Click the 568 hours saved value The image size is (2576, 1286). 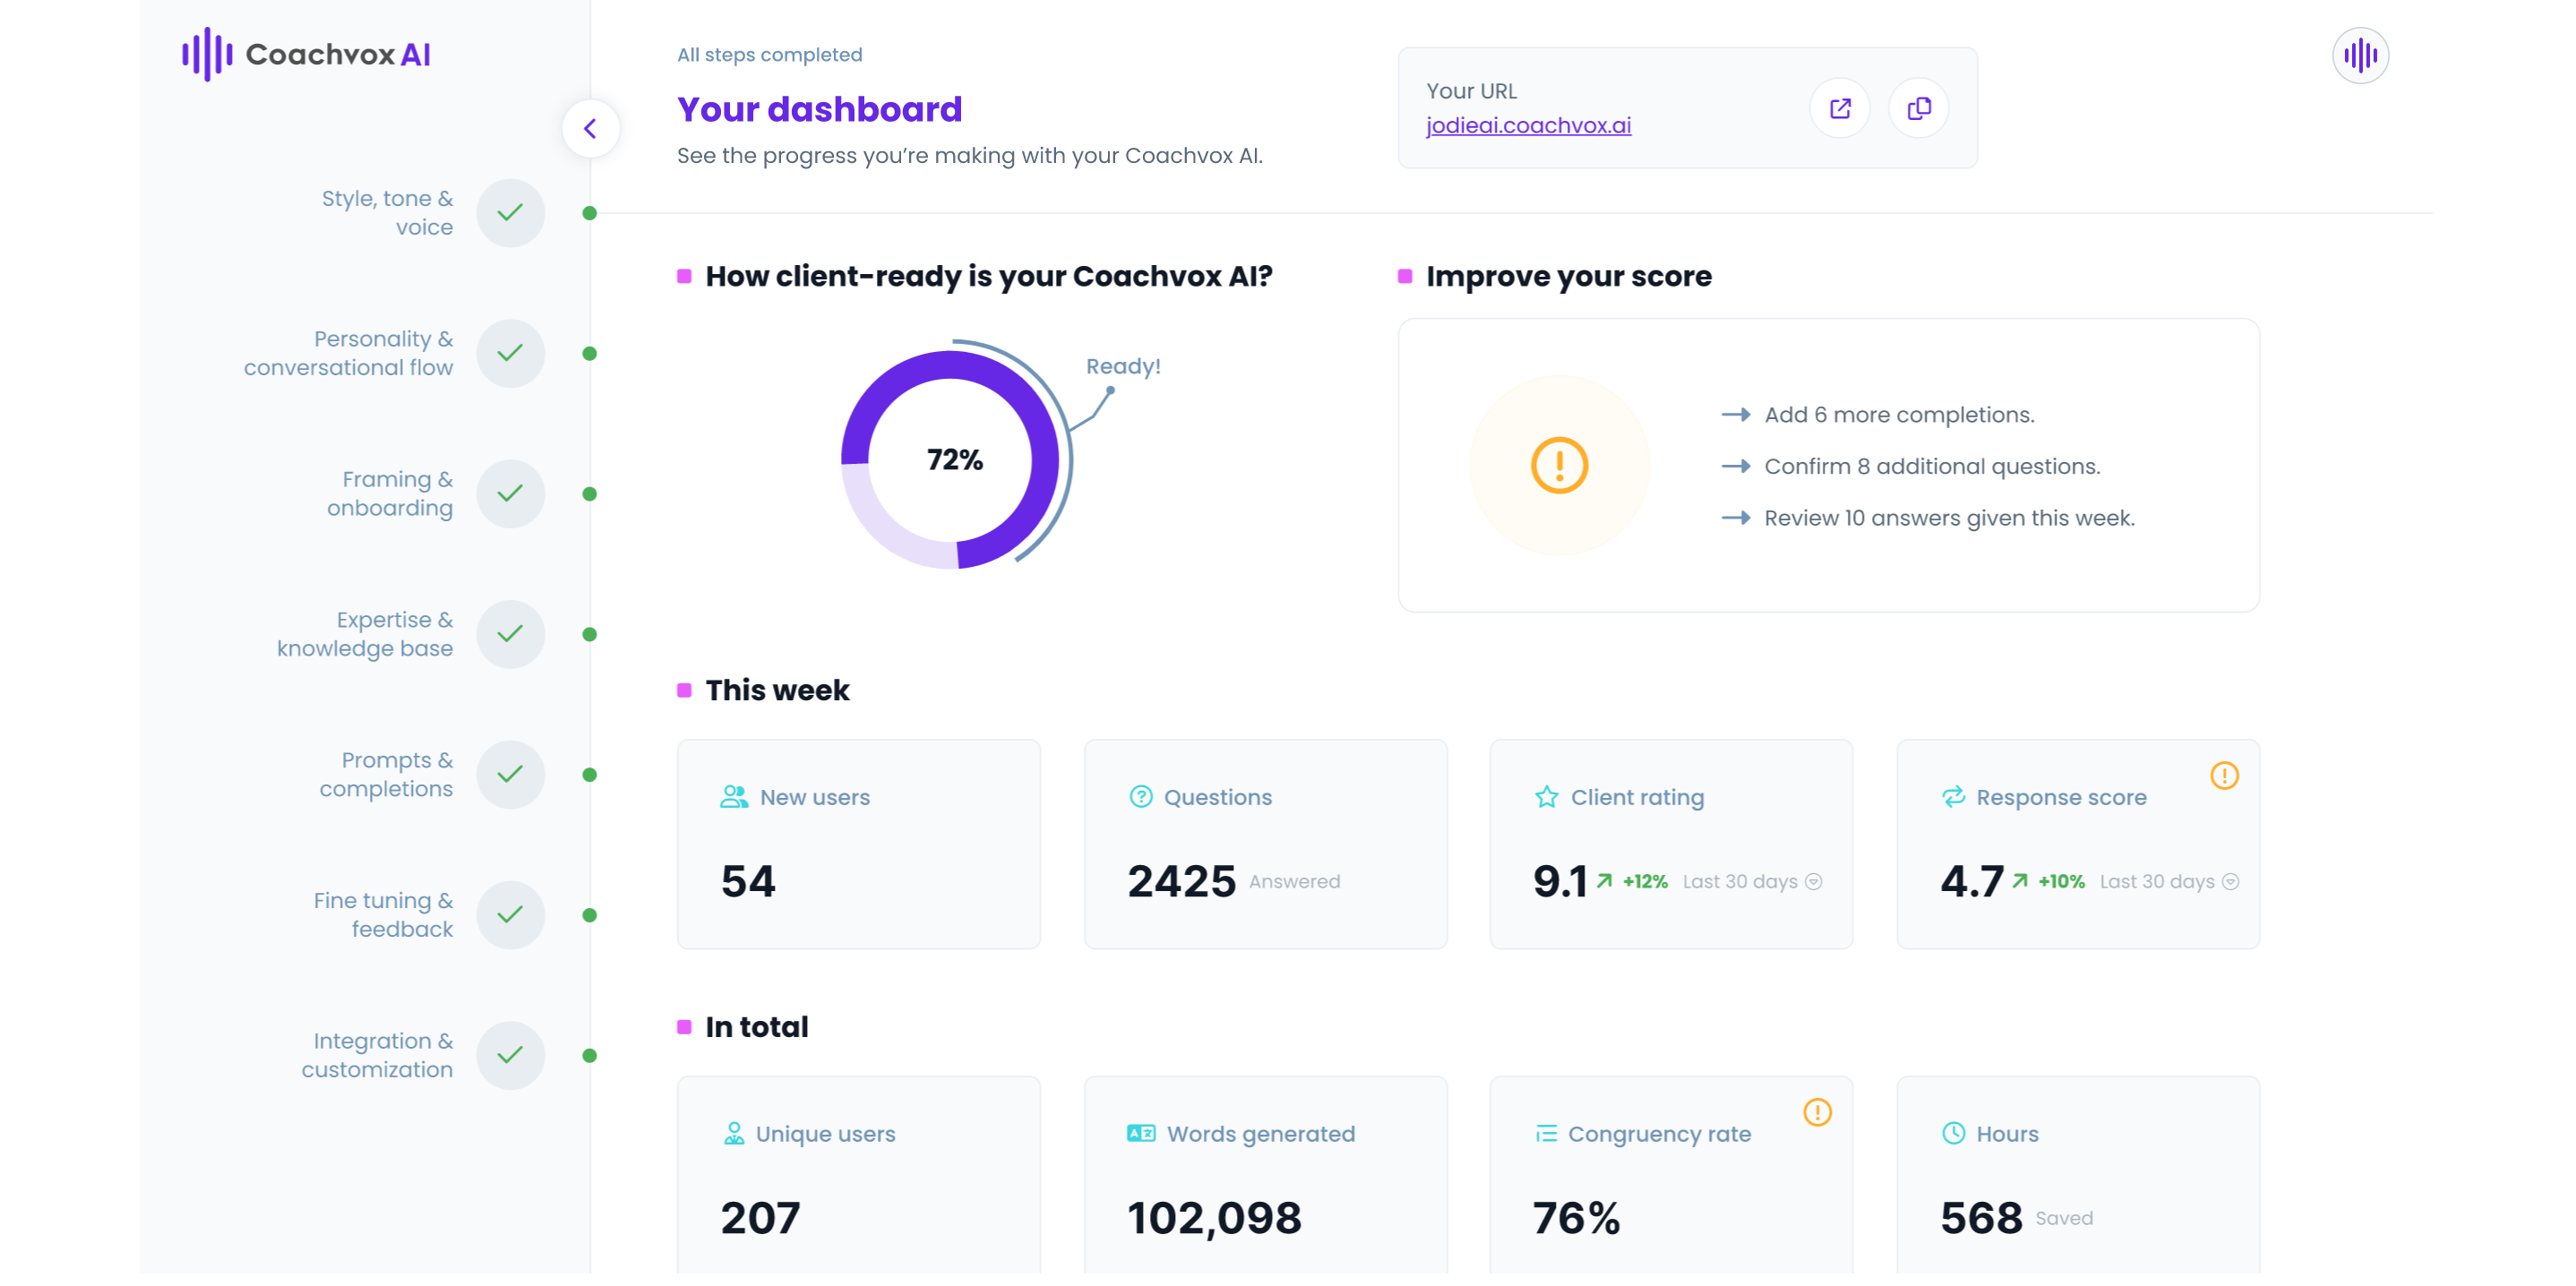[1981, 1218]
